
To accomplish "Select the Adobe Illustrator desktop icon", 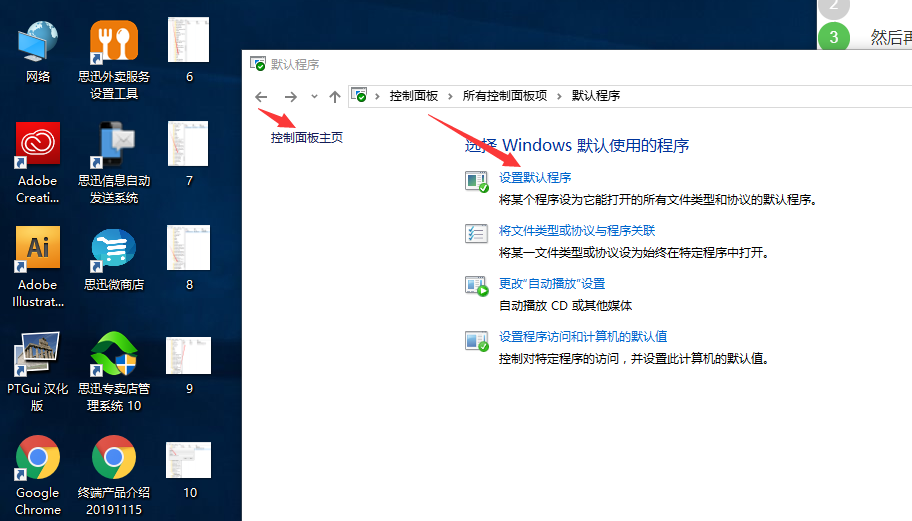I will click(38, 267).
